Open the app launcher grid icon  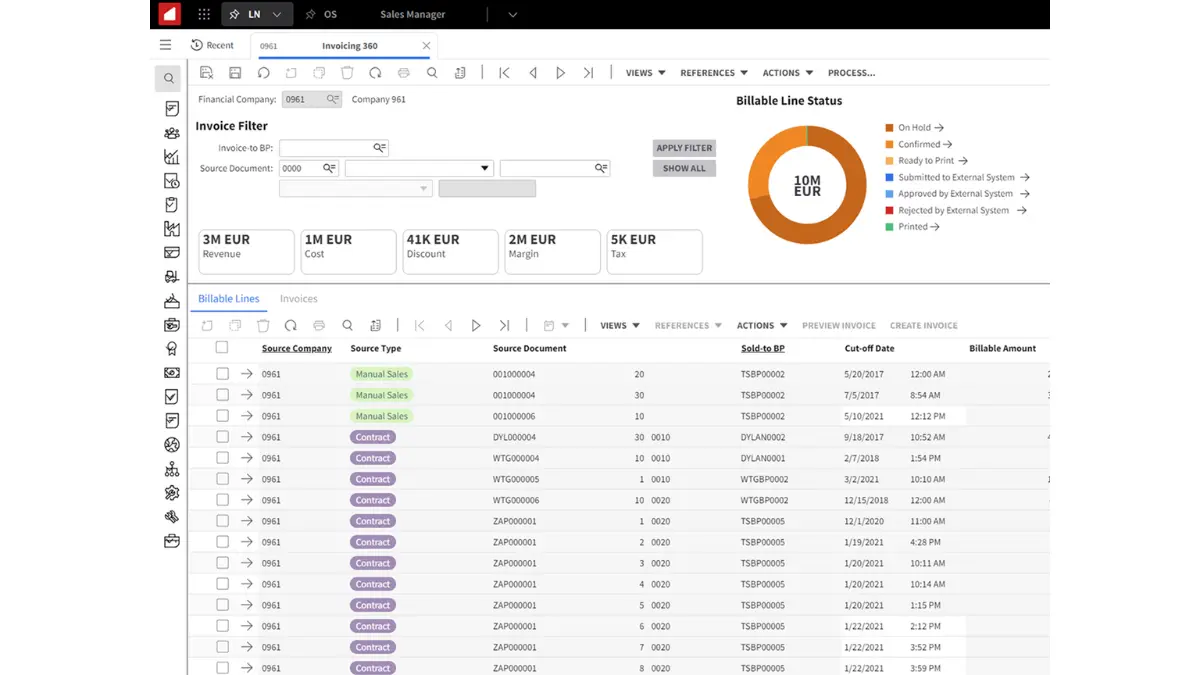click(x=204, y=14)
